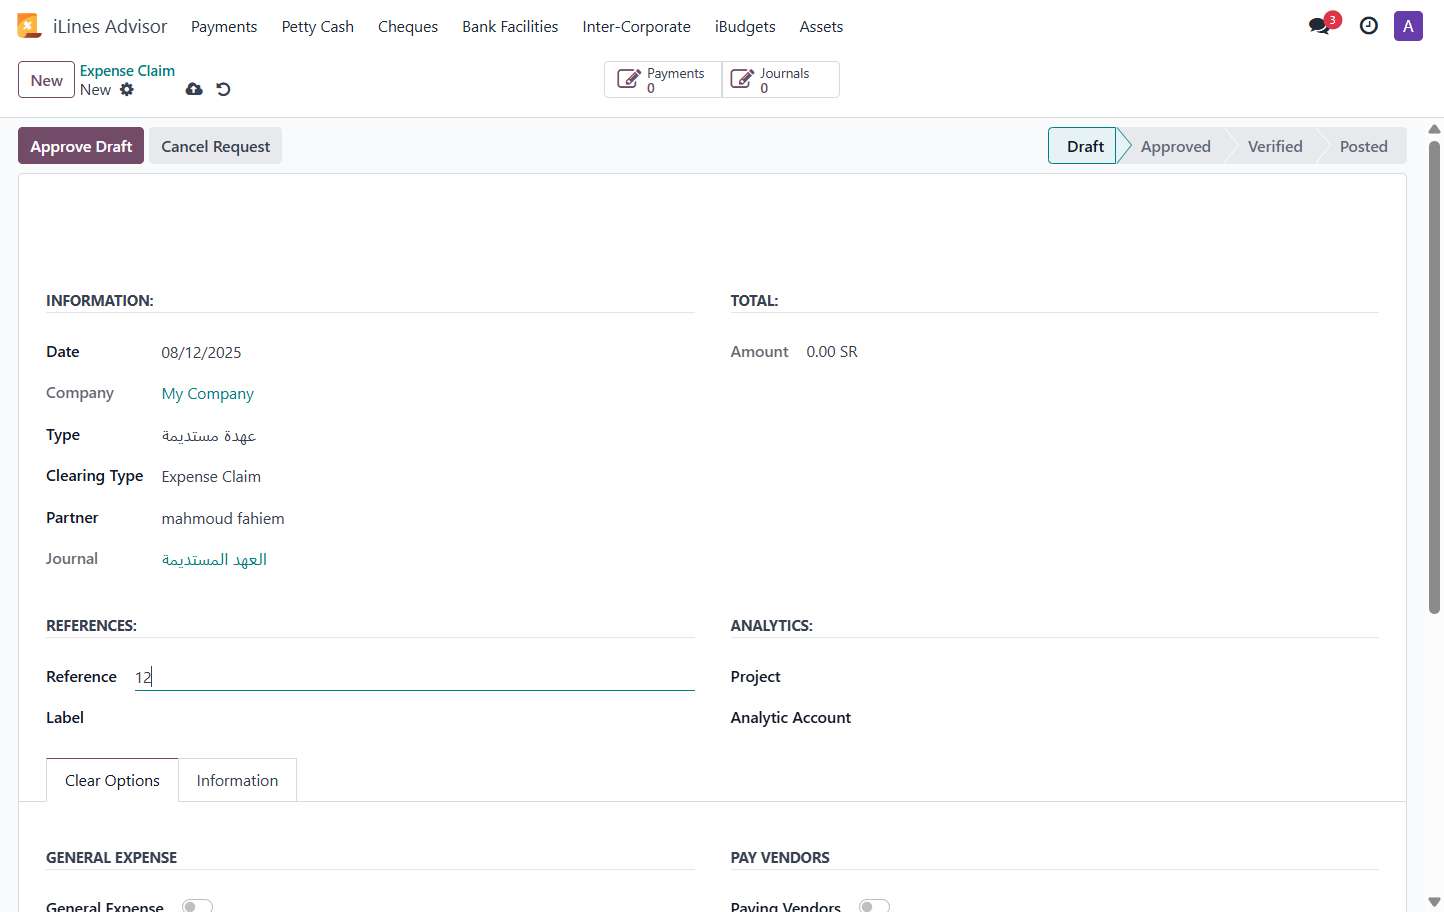Follow the Expense Claim breadcrumb link
This screenshot has height=912, width=1444.
127,71
